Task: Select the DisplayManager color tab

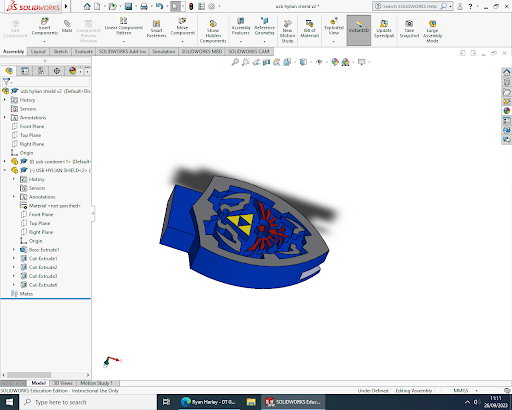Action: 72,71
